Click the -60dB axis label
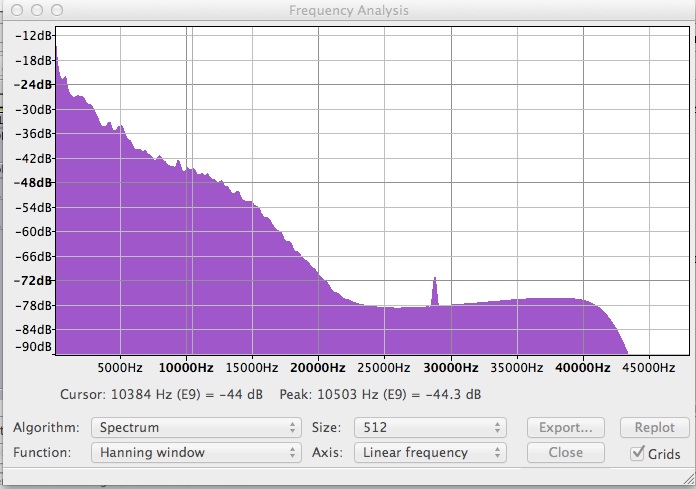This screenshot has height=489, width=696. tap(33, 232)
